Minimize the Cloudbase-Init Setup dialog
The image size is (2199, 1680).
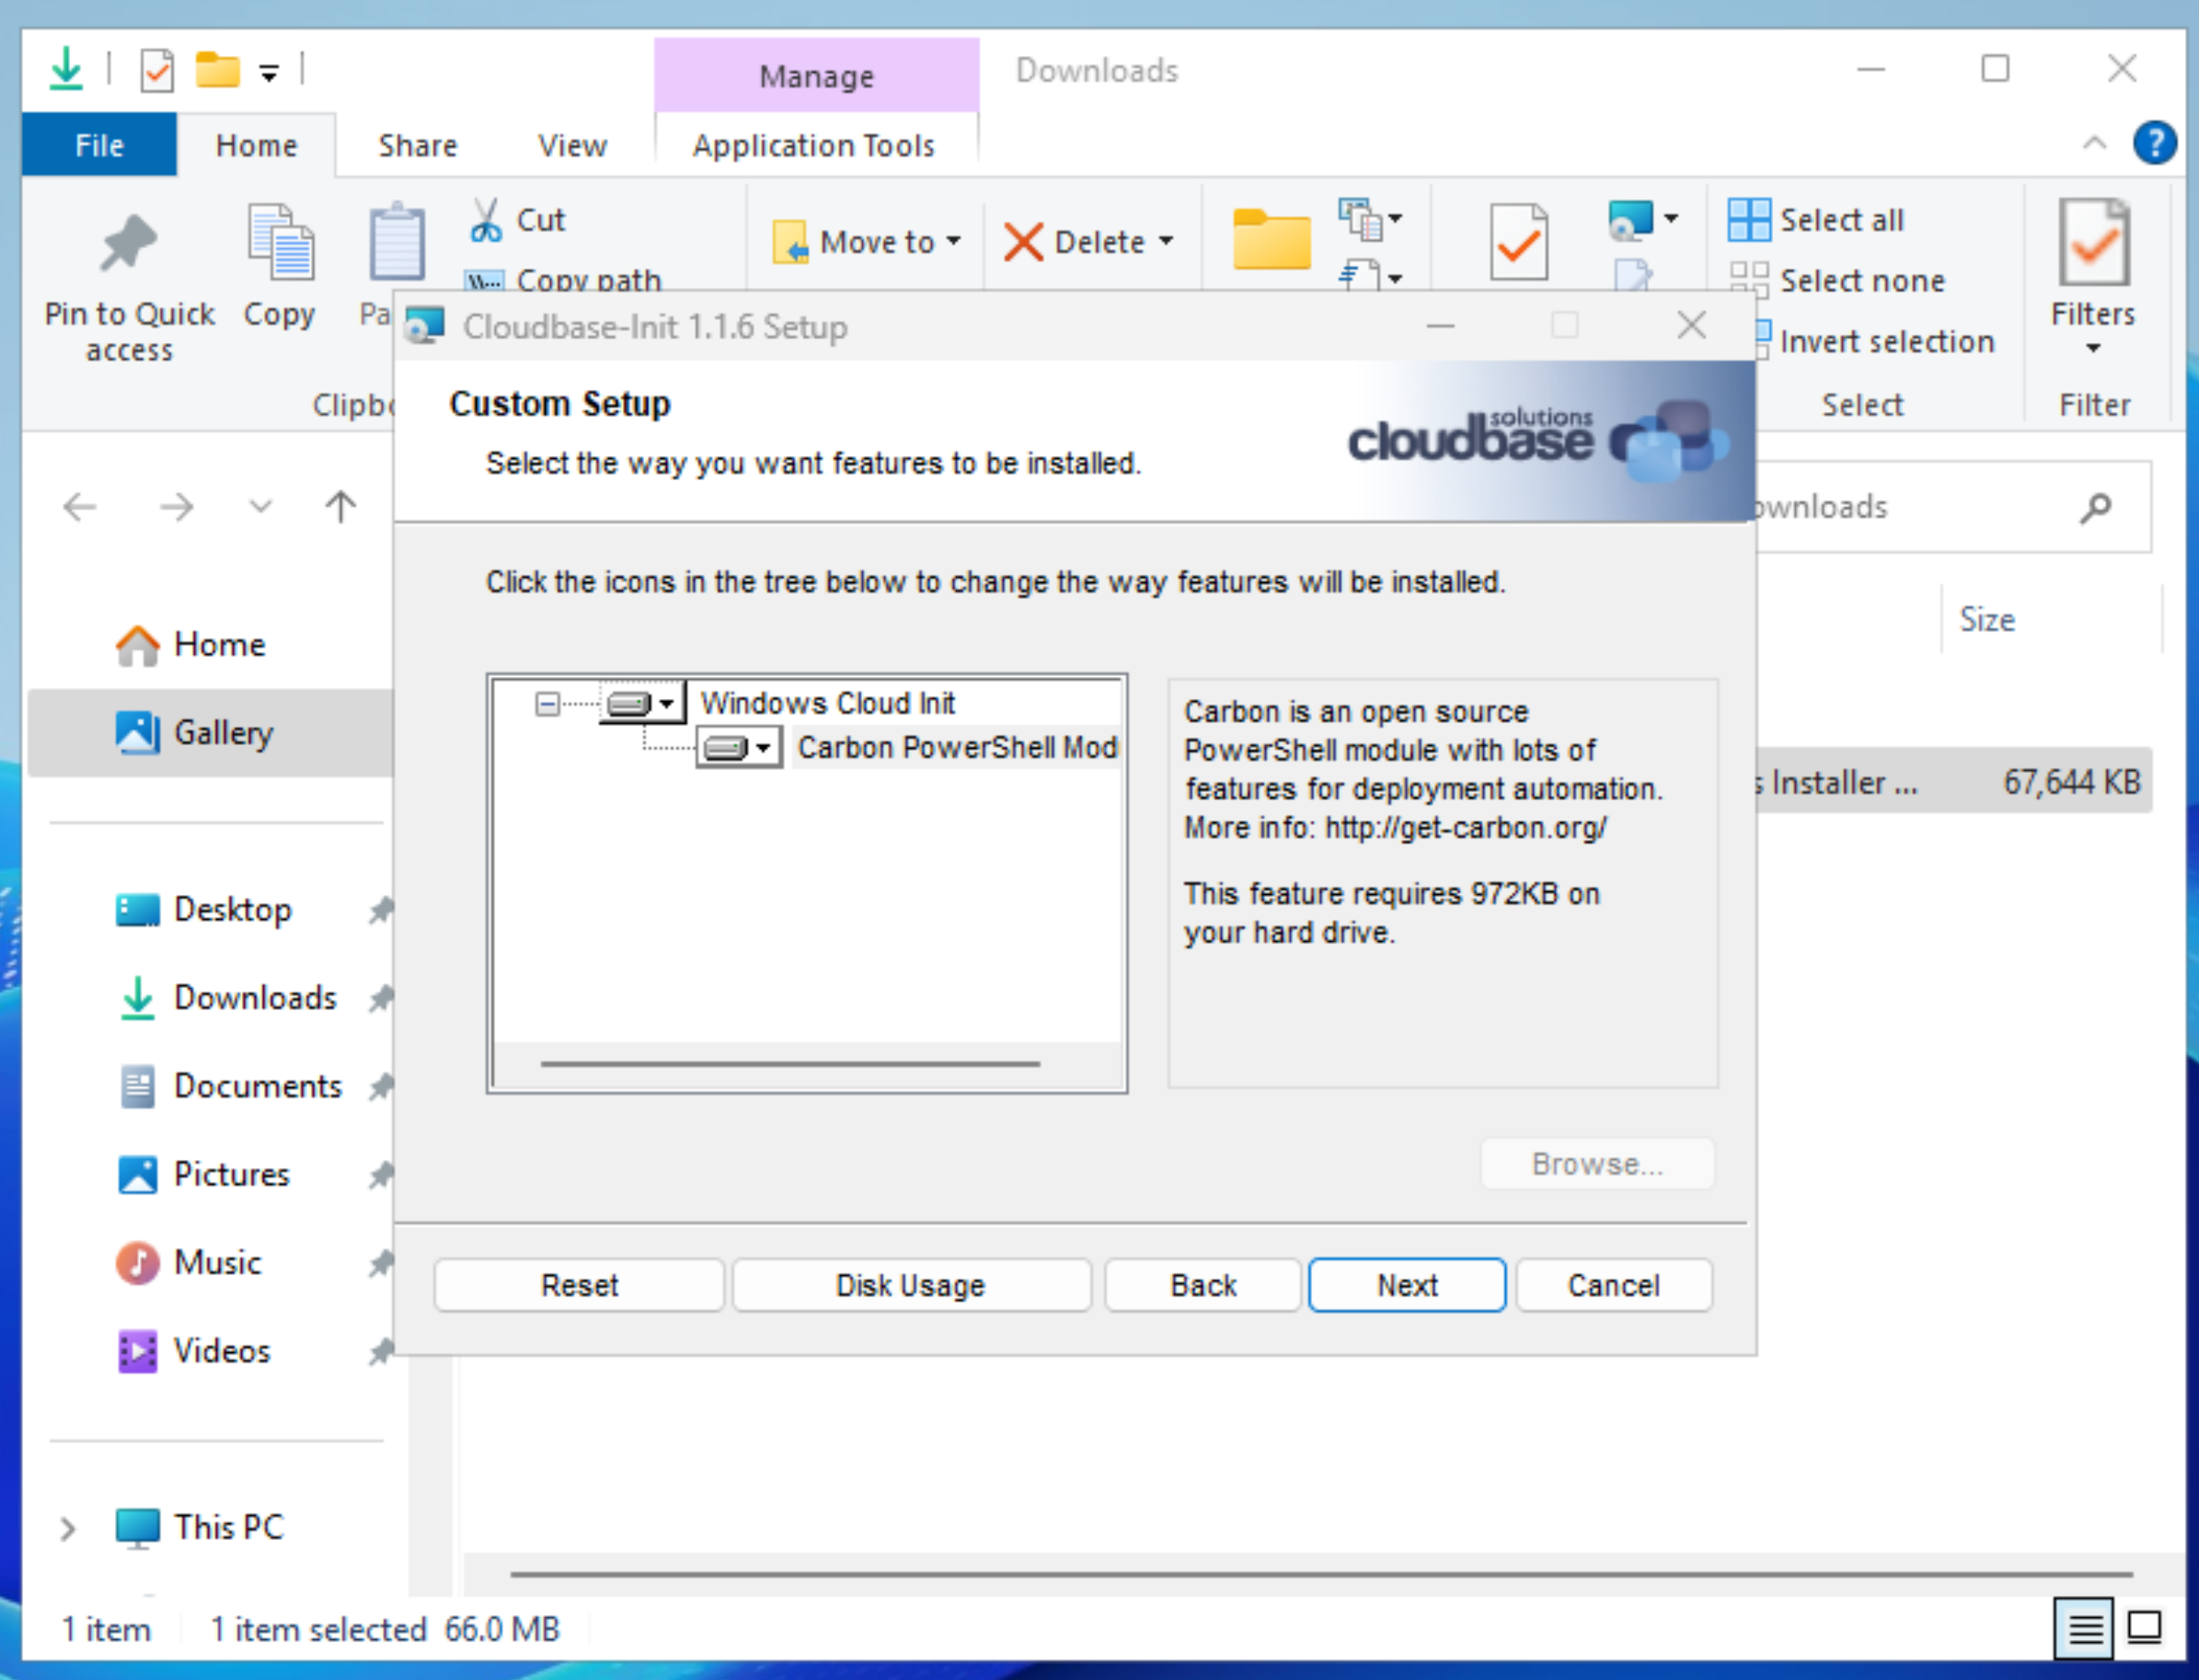point(1440,325)
